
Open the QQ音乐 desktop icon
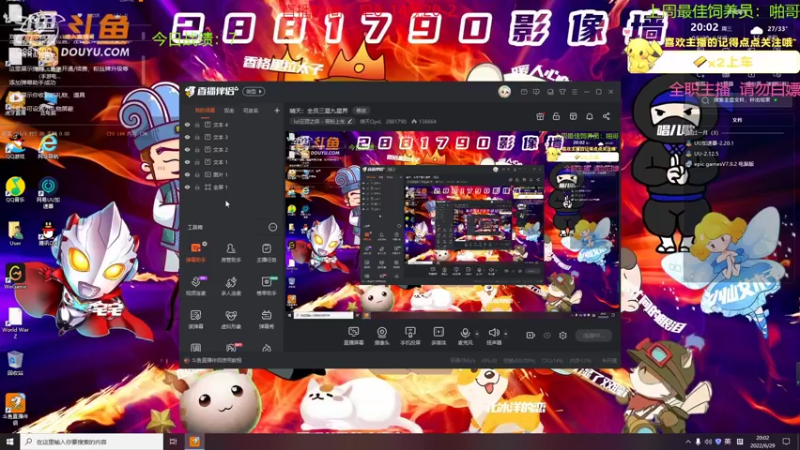point(15,190)
